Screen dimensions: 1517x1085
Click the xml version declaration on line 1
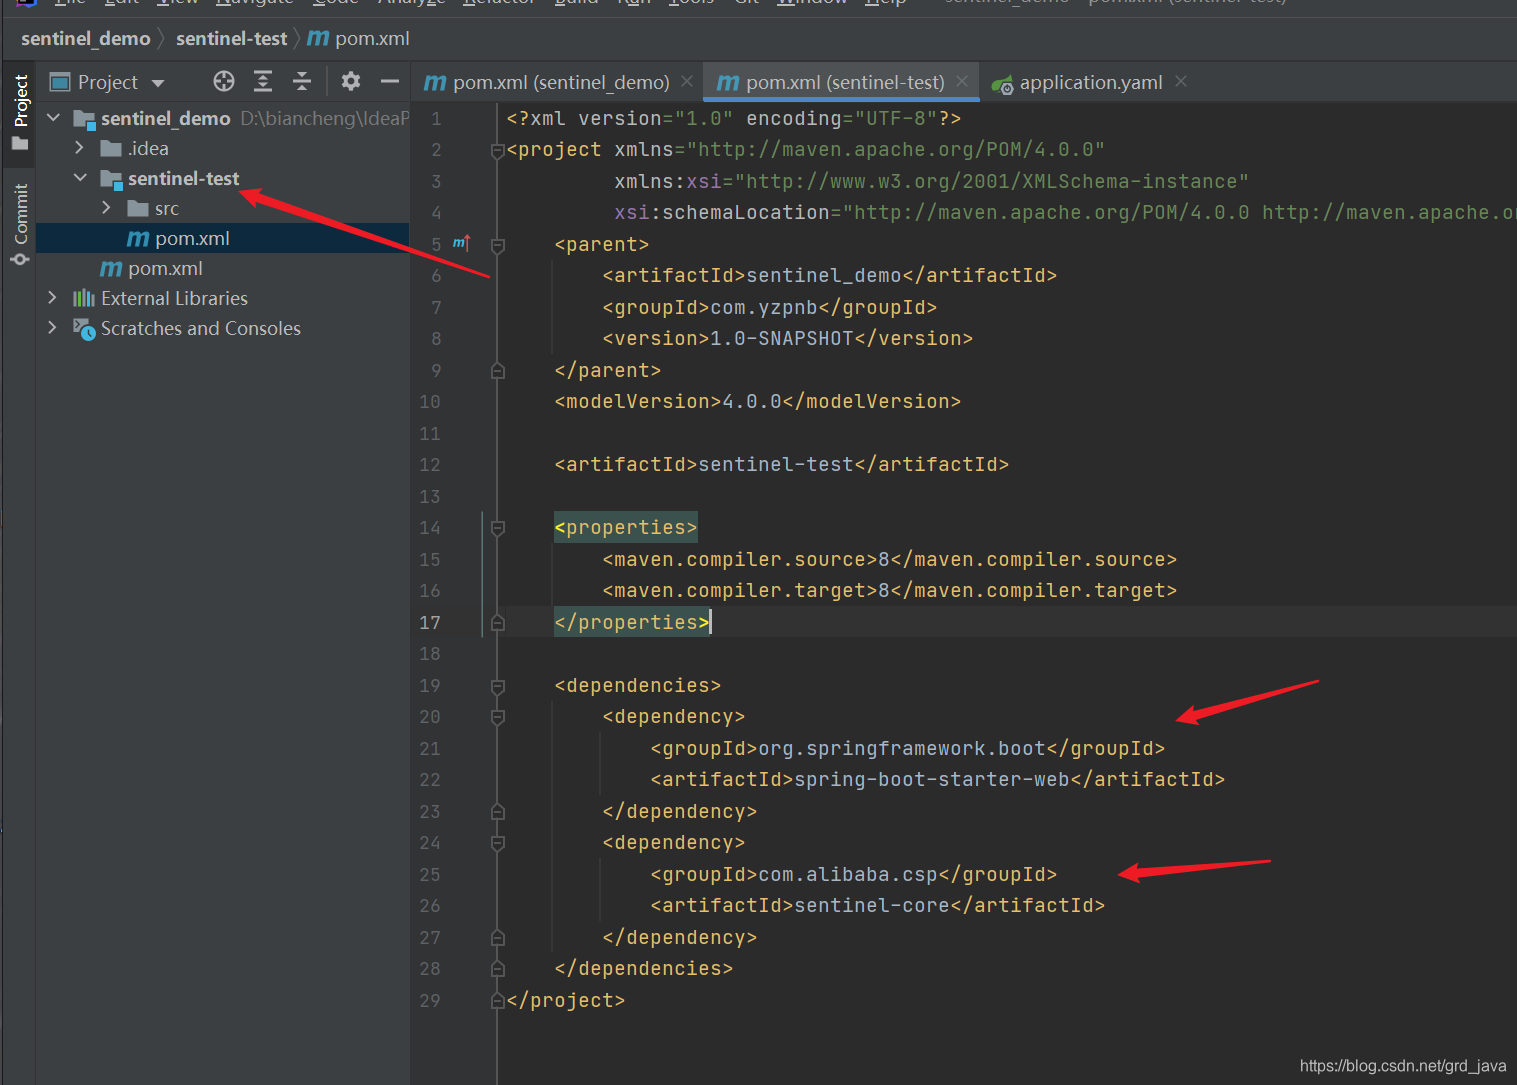(x=734, y=119)
